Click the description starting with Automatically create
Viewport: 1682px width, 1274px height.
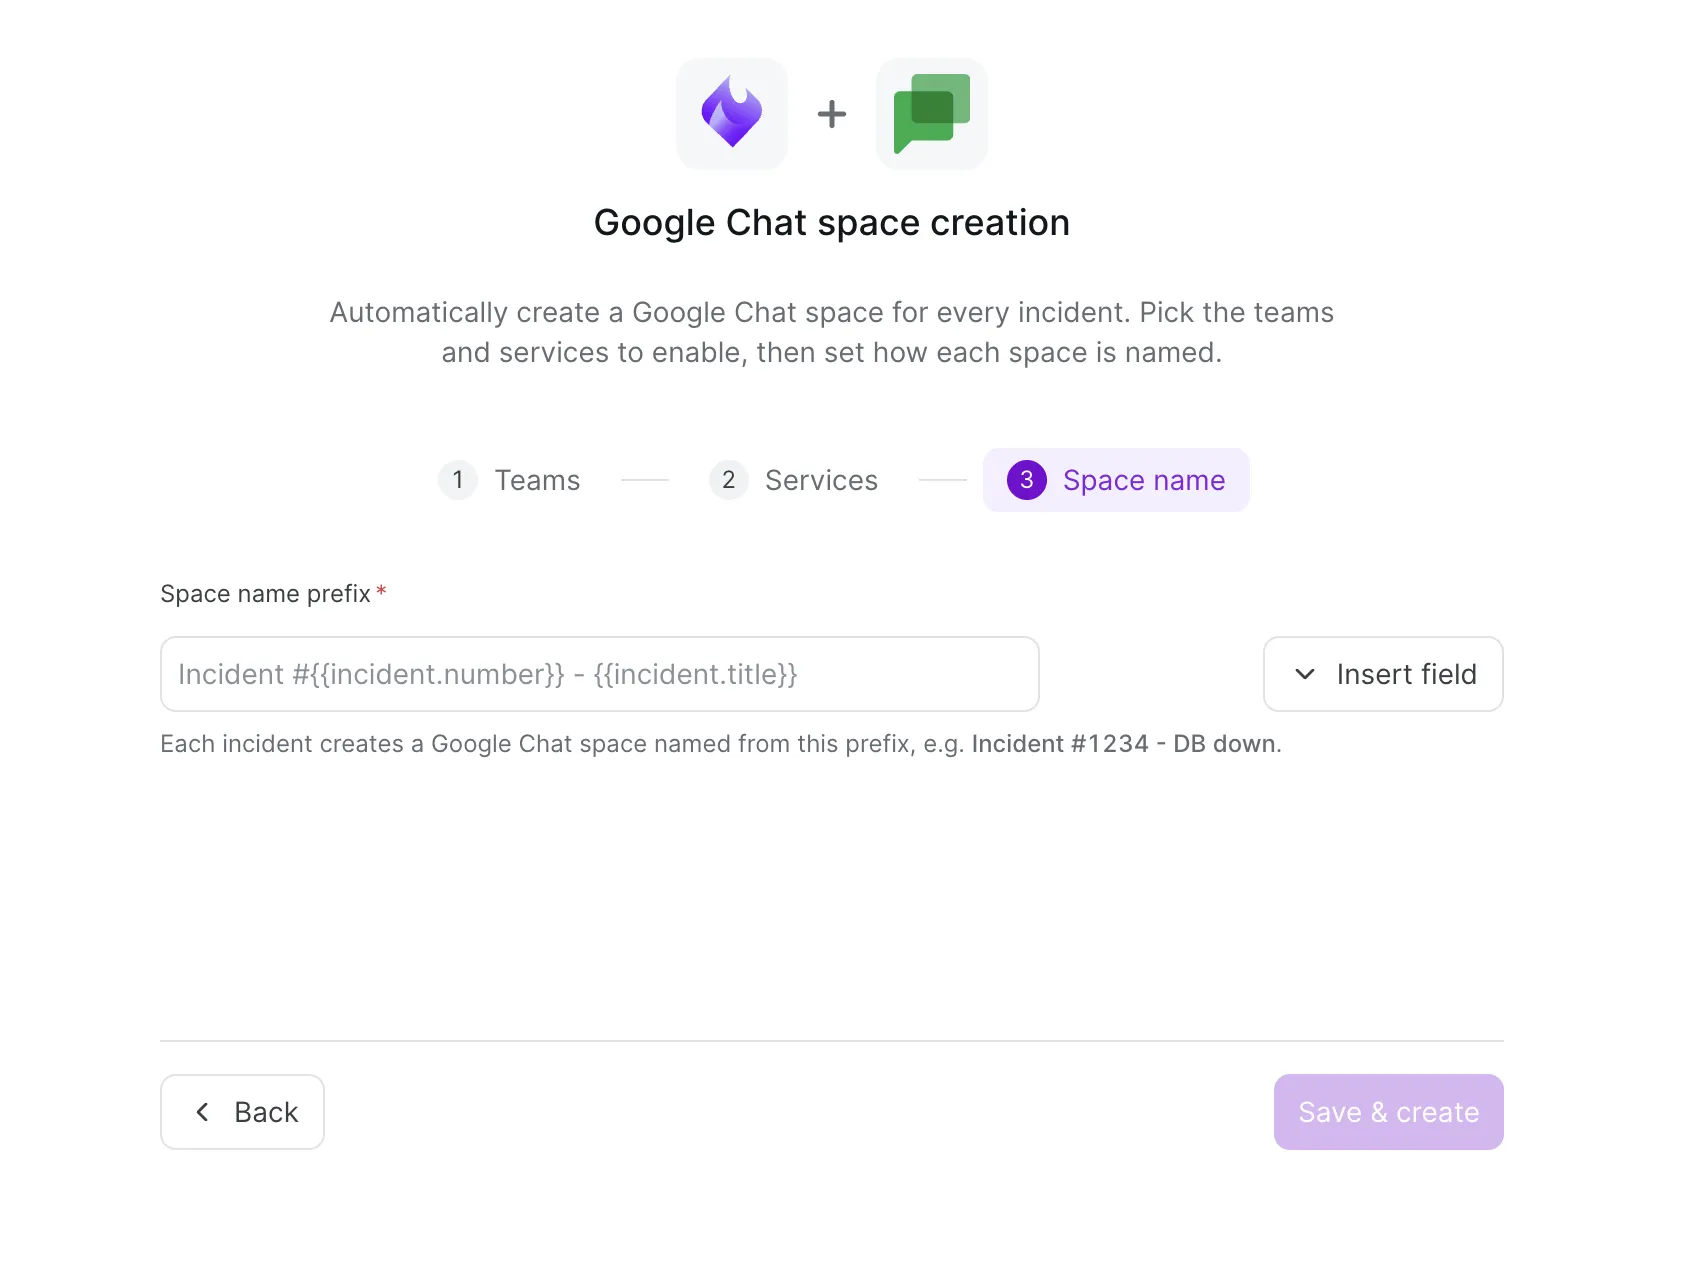(x=832, y=332)
